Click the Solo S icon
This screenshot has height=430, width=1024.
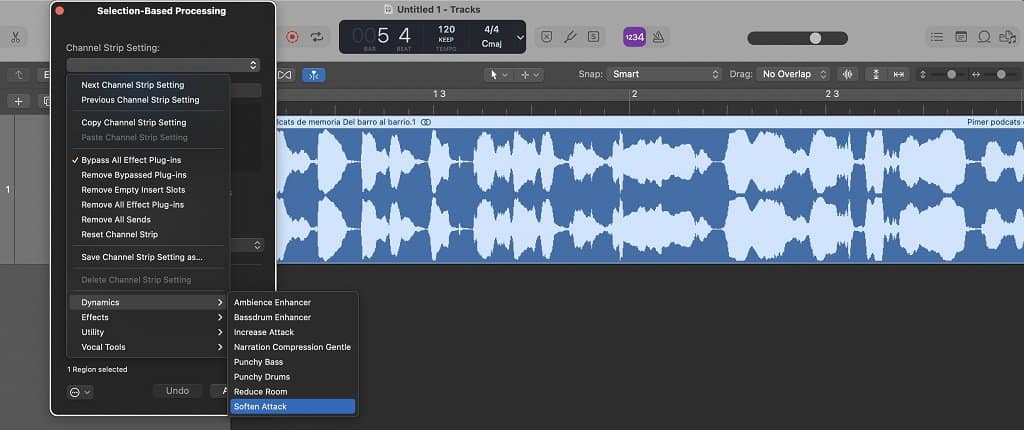click(594, 37)
